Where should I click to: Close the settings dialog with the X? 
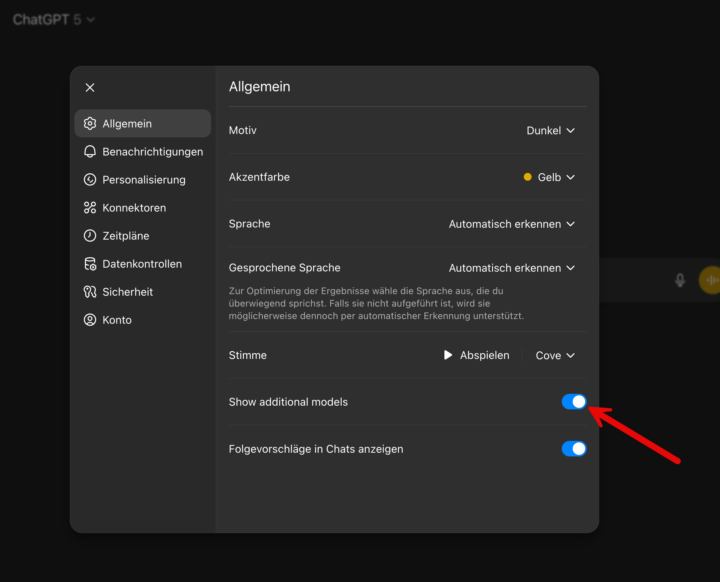[x=90, y=87]
